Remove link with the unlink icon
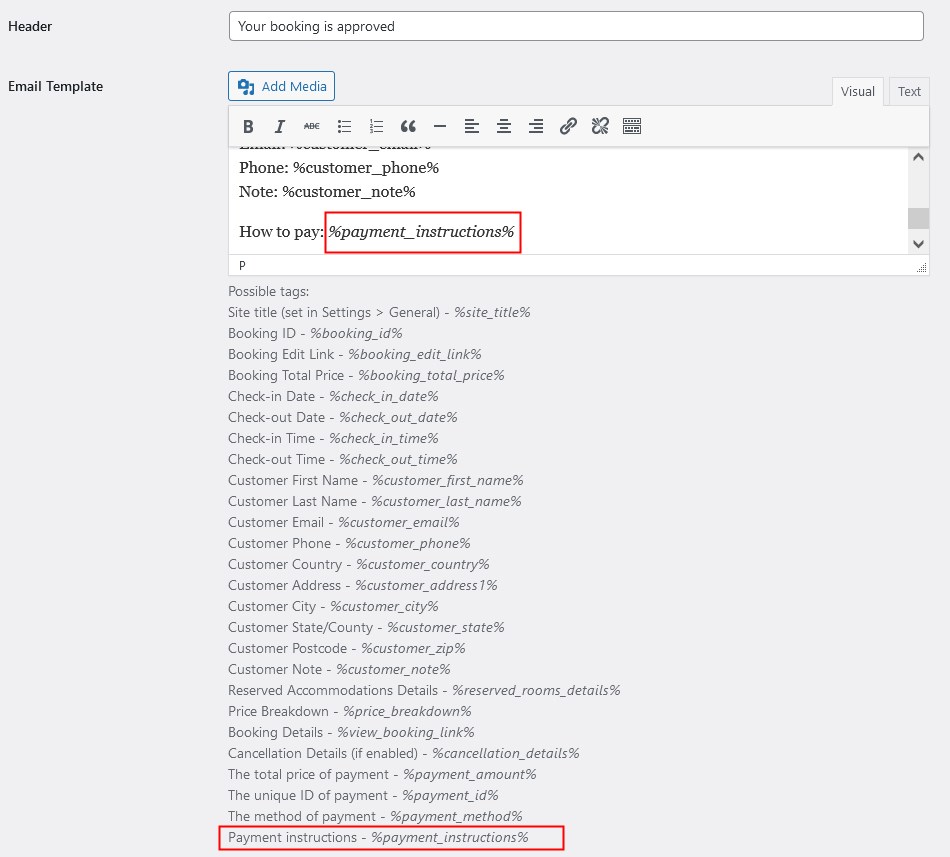950x857 pixels. click(600, 127)
